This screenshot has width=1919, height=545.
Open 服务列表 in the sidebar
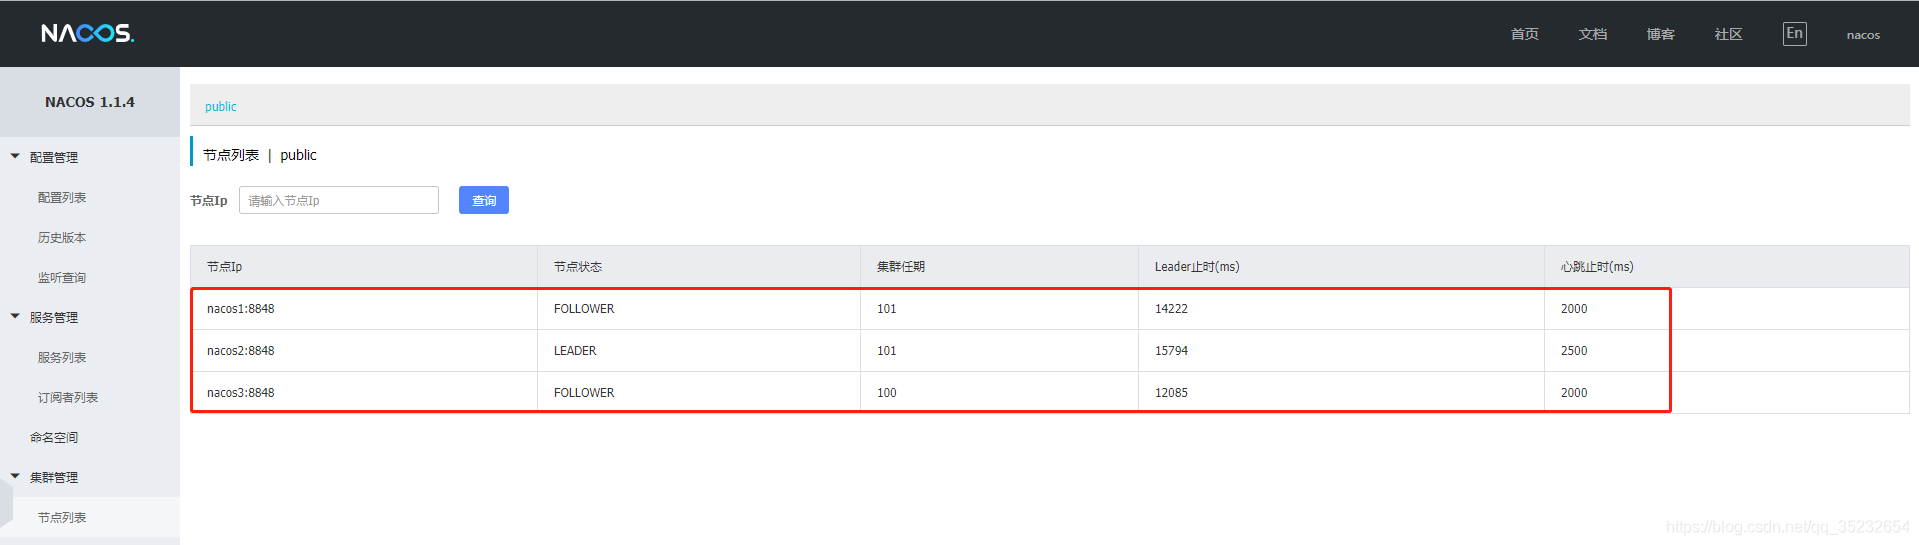[62, 357]
